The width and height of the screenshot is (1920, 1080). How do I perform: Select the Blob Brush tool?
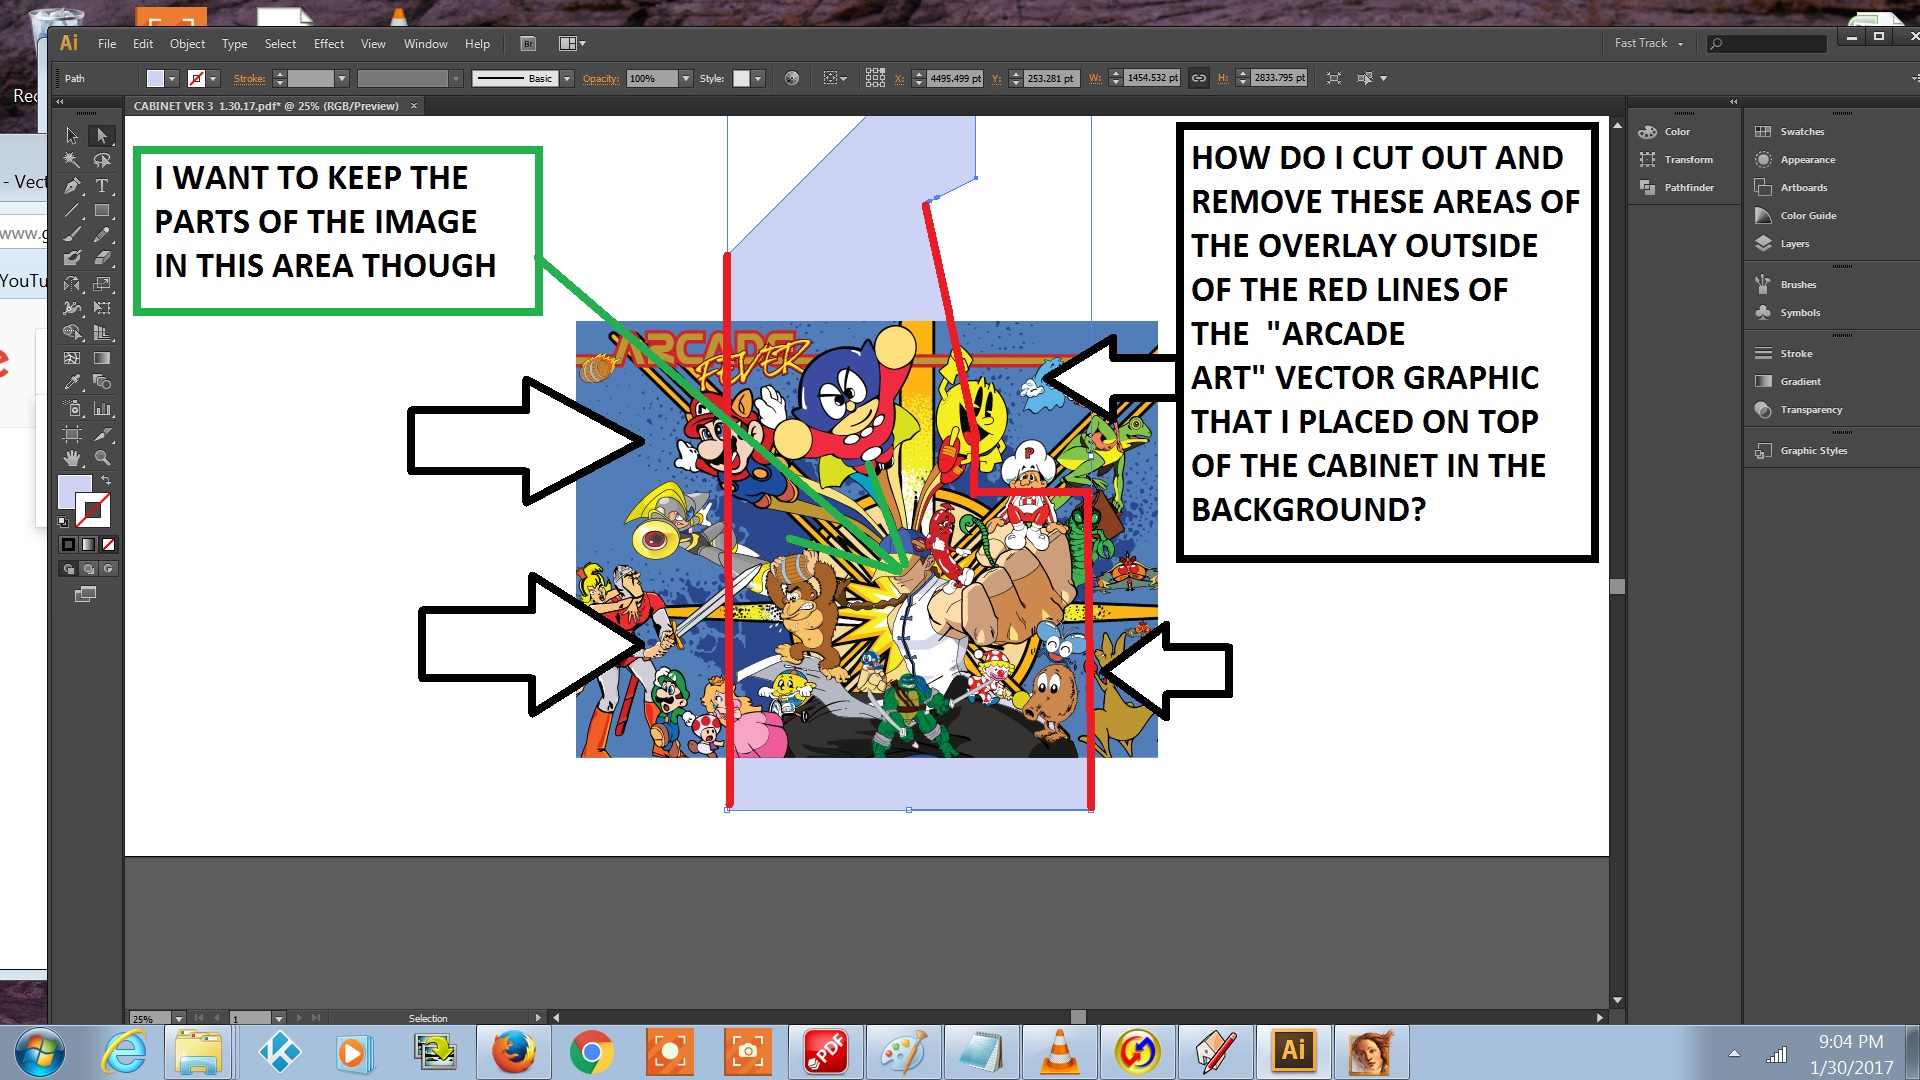[x=72, y=258]
